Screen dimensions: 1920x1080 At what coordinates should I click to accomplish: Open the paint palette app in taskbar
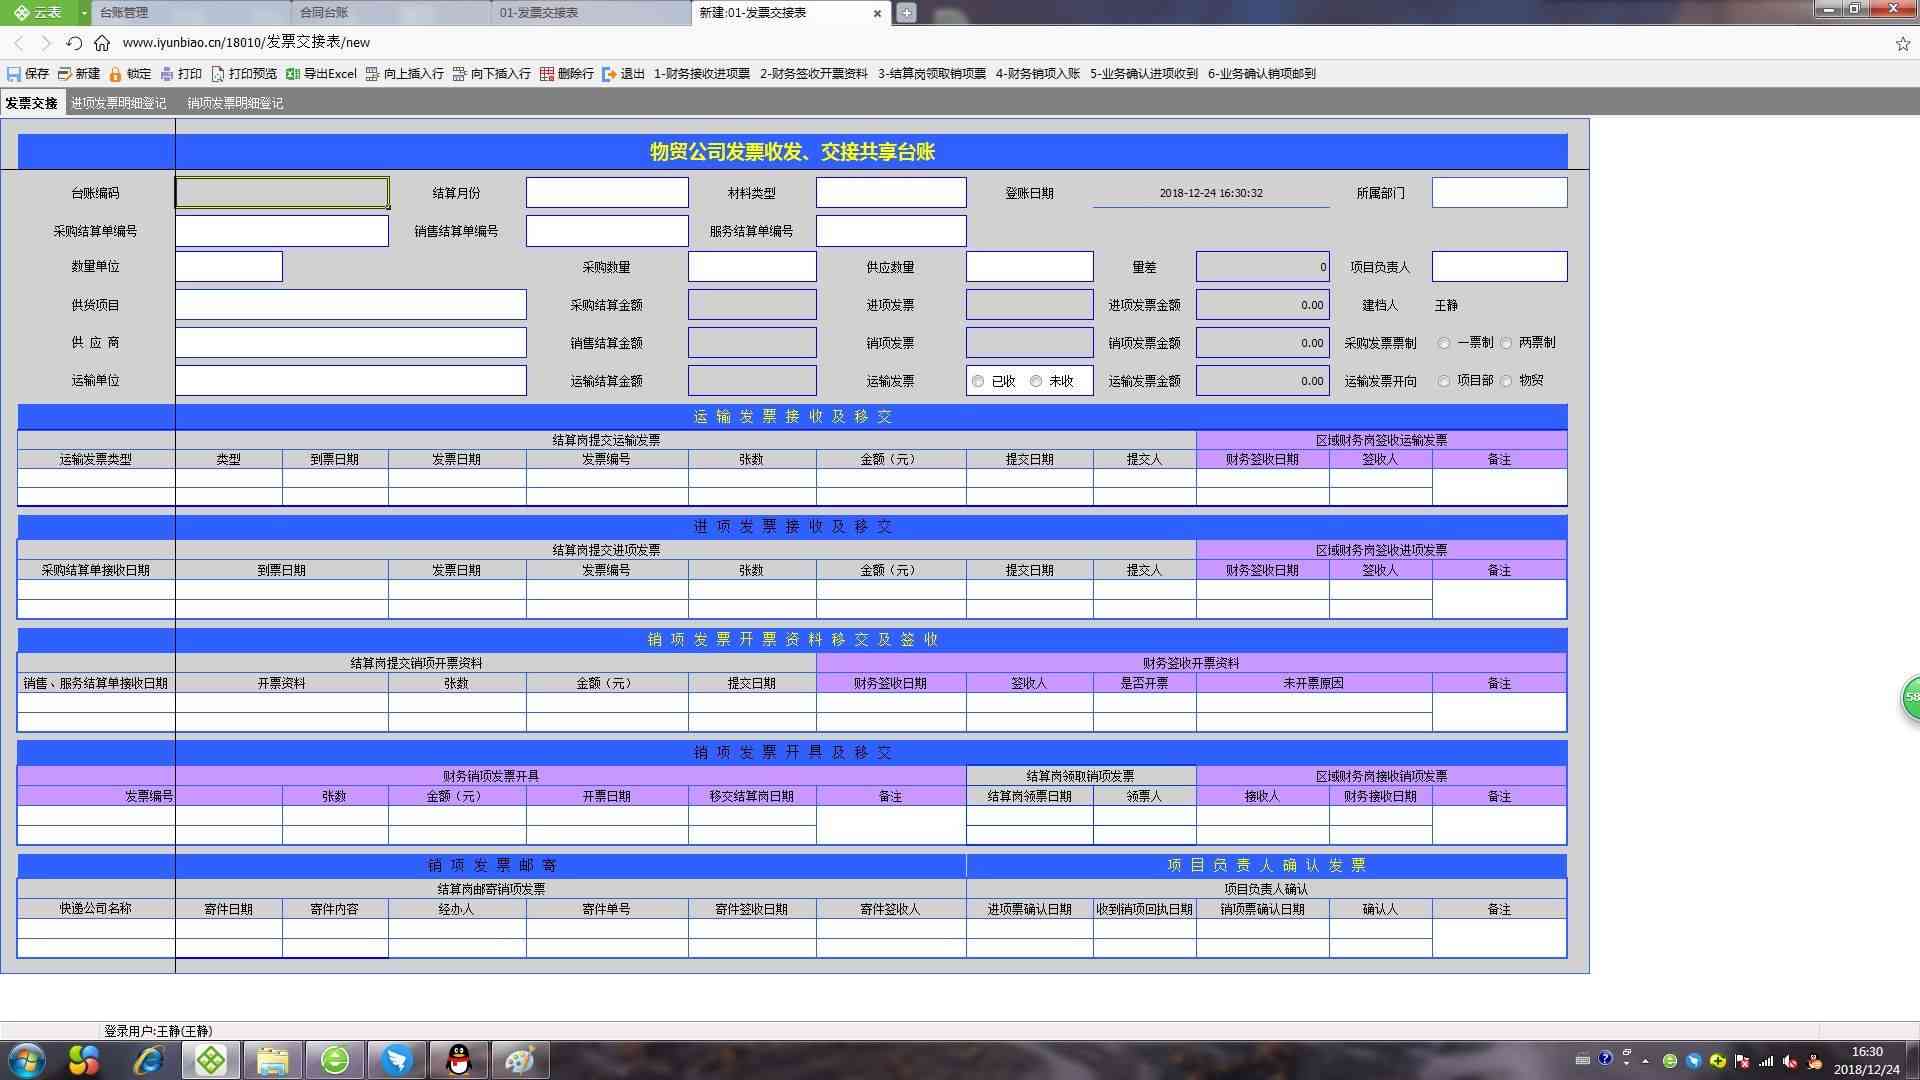tap(521, 1060)
